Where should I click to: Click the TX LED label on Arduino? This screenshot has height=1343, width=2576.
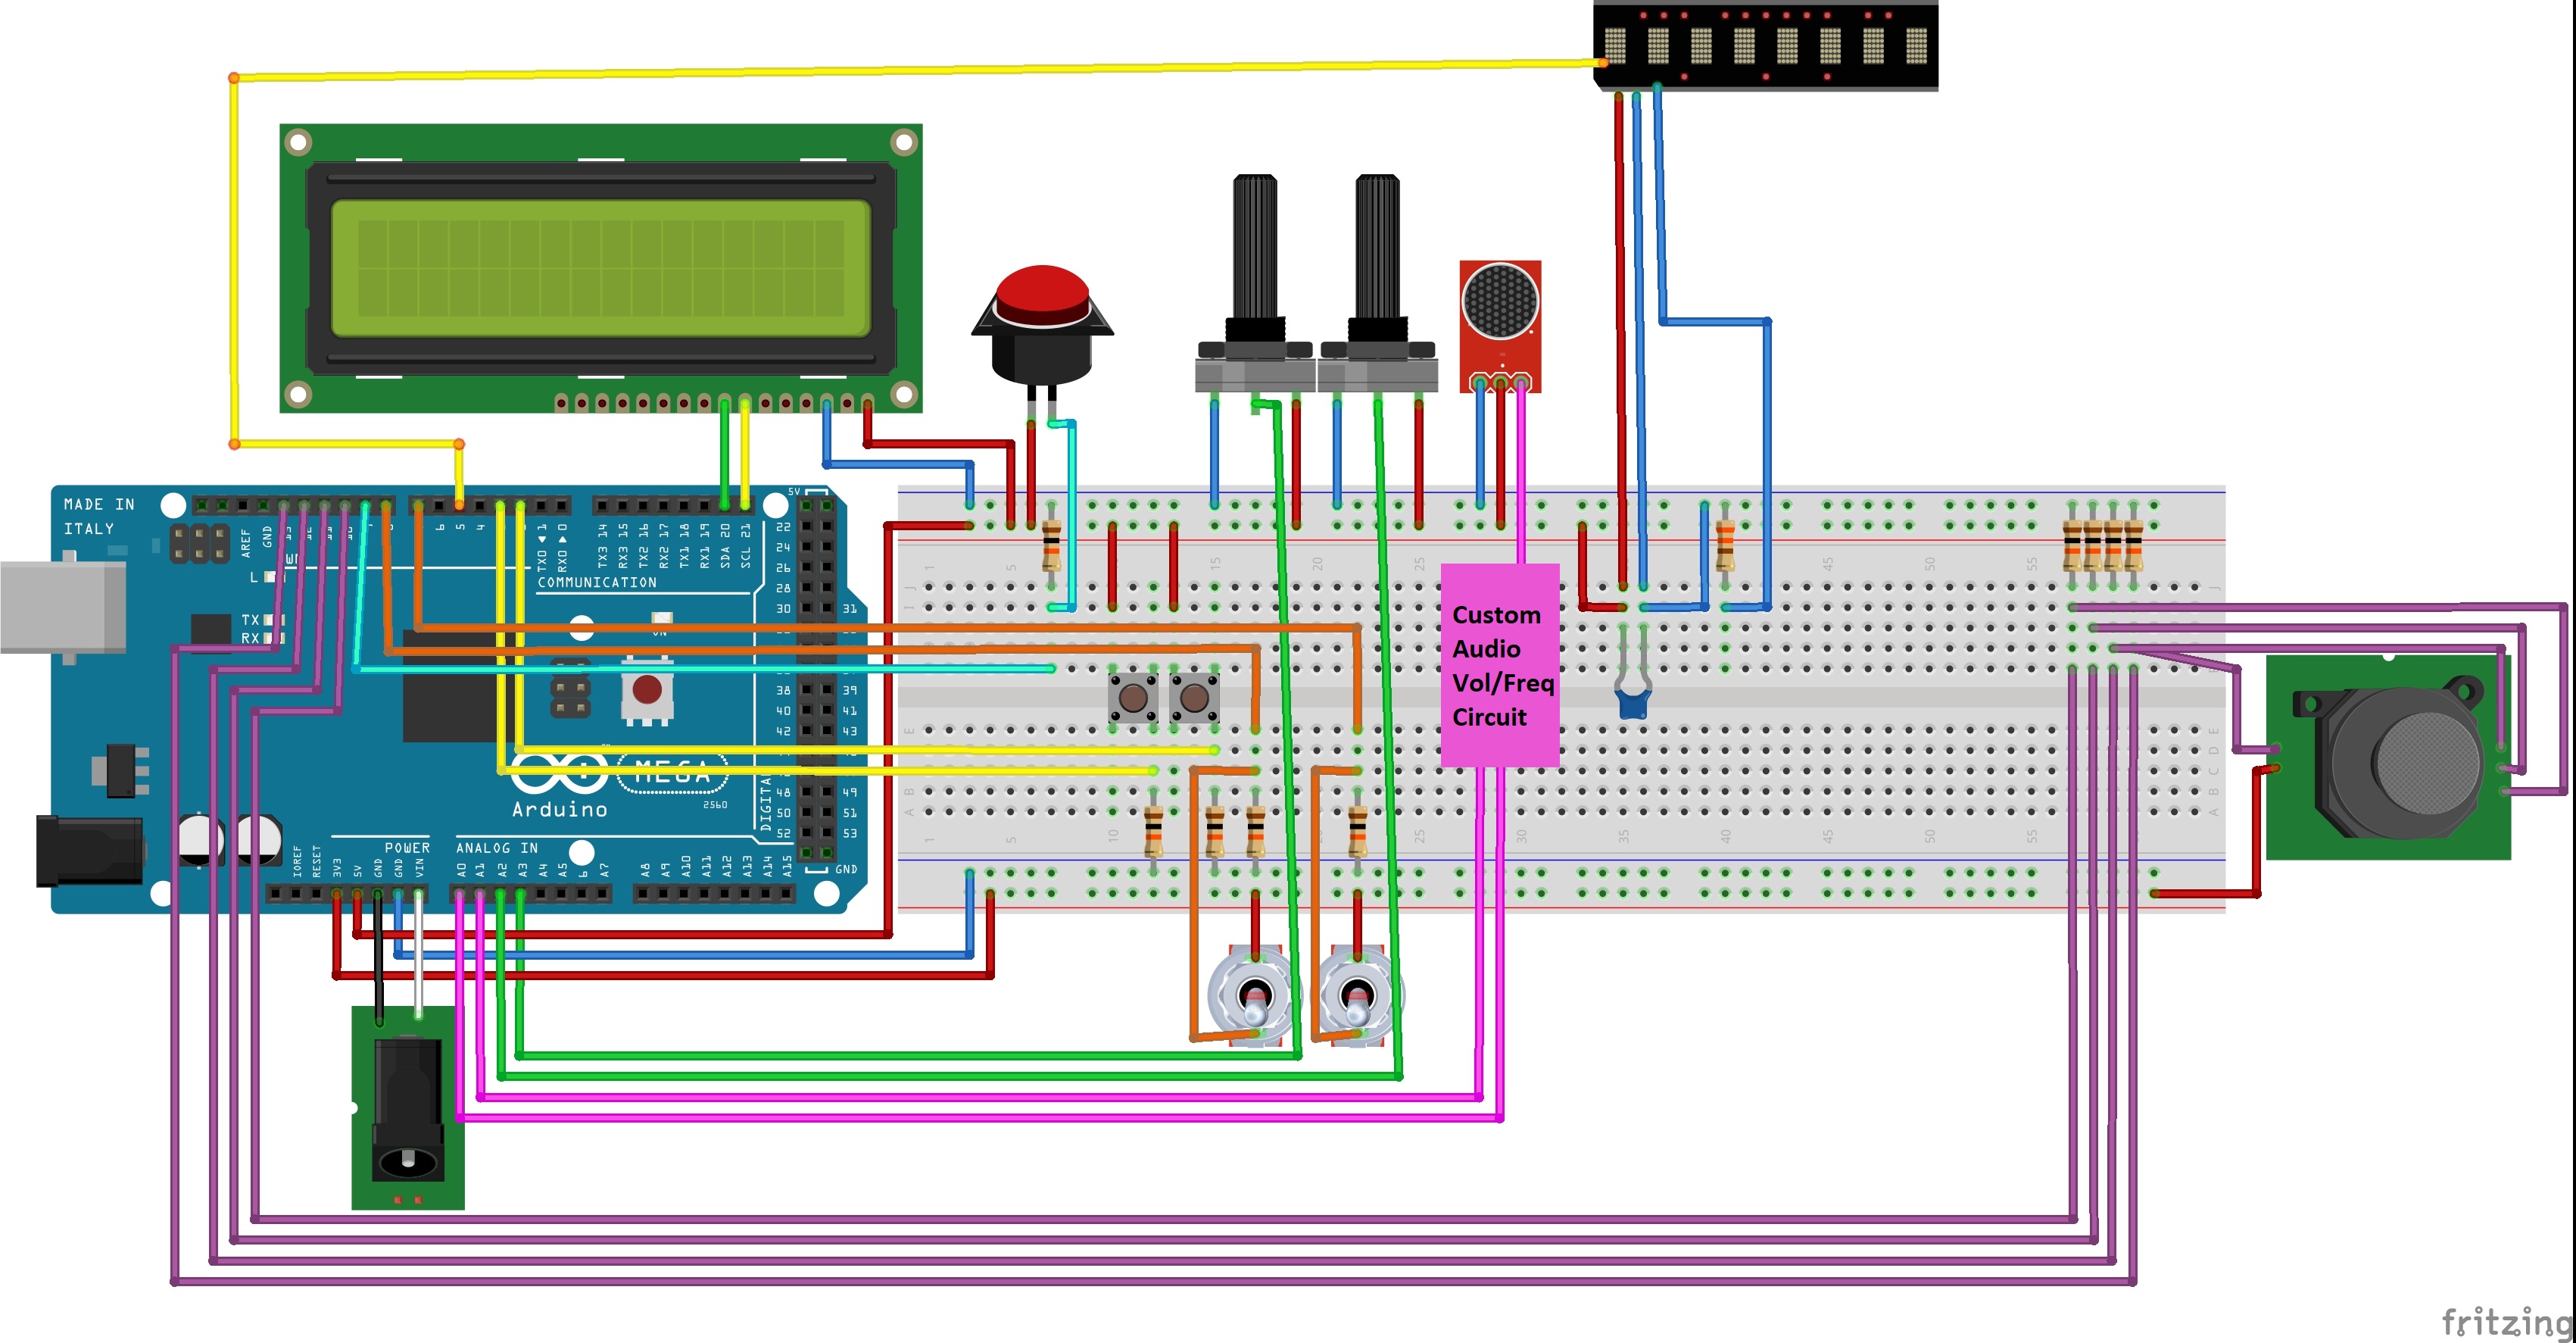pos(250,620)
